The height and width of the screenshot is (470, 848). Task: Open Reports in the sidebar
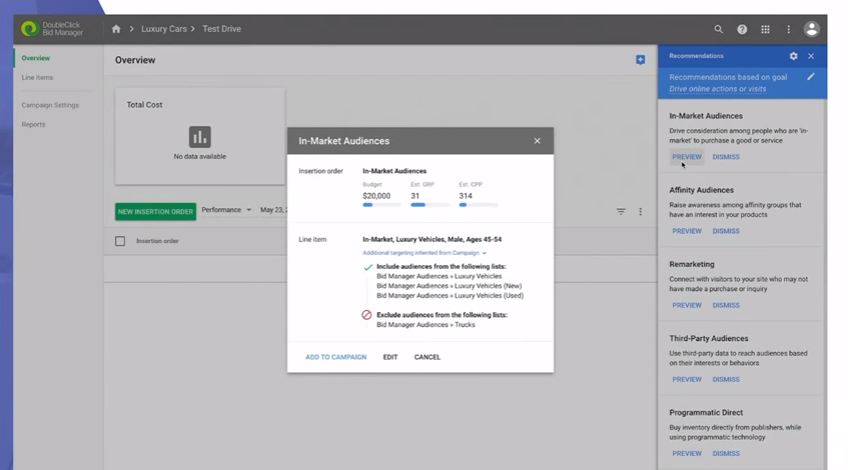34,124
